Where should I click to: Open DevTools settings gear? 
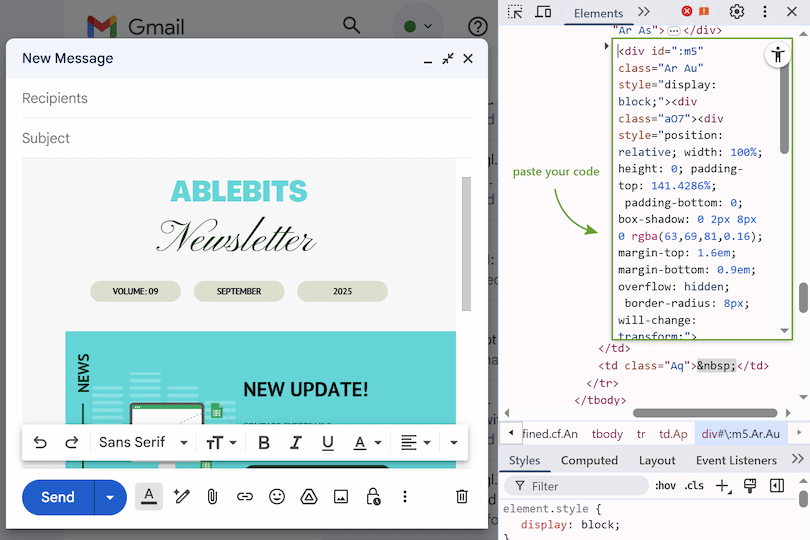point(737,12)
